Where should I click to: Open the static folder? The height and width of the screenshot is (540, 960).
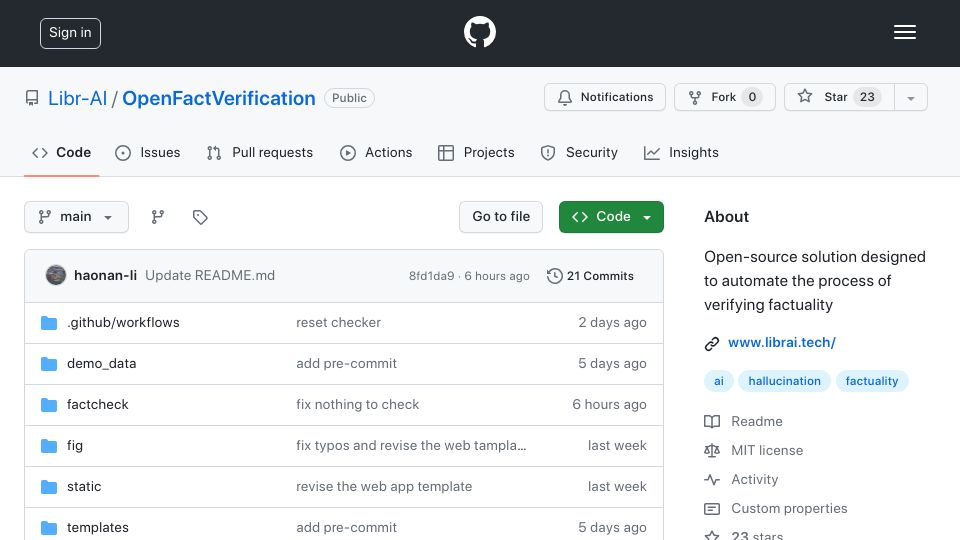(x=84, y=487)
